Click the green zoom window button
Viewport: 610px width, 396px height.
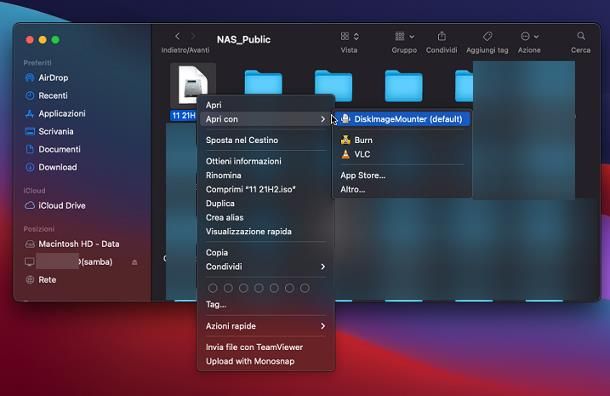56,40
